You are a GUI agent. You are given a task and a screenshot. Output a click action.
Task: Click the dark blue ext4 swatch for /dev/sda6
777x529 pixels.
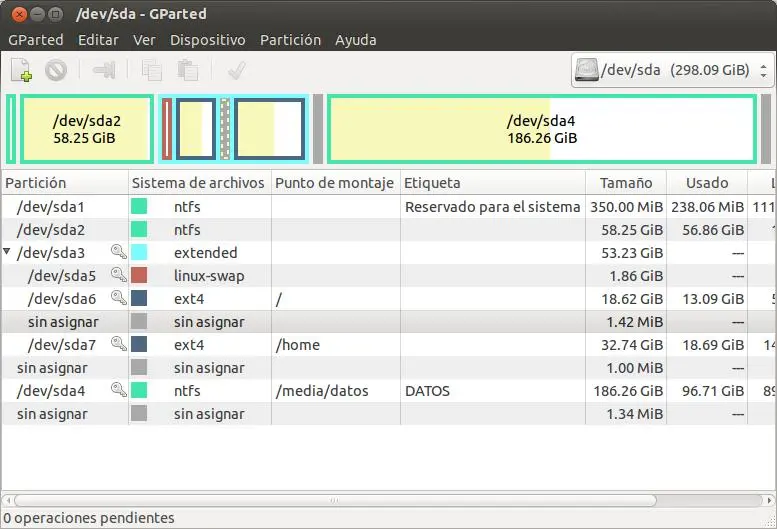point(139,298)
